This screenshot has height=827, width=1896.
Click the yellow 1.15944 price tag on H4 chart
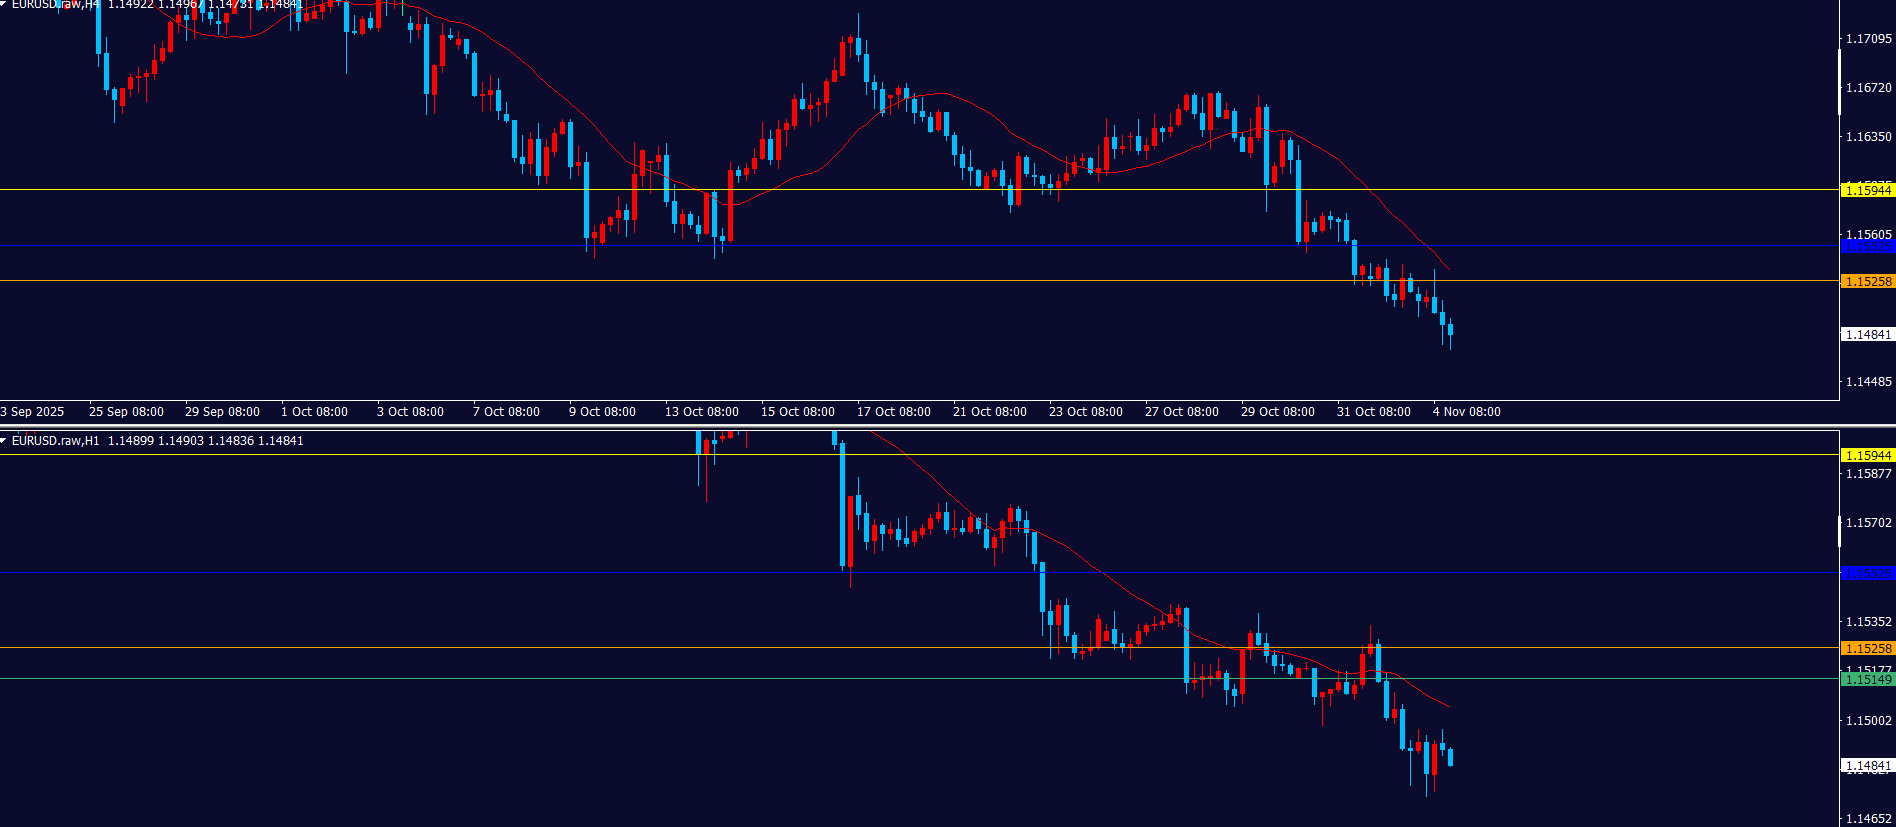coord(1867,190)
